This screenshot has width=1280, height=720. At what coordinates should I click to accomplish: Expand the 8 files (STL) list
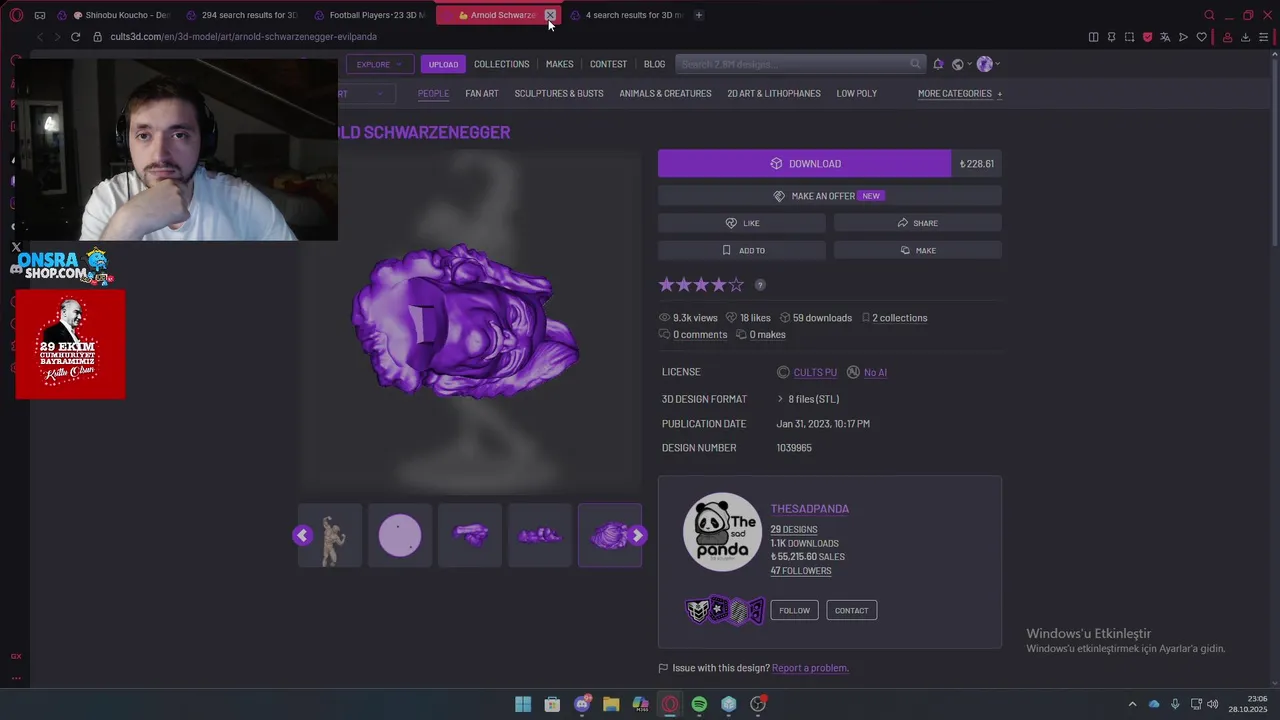pyautogui.click(x=808, y=399)
